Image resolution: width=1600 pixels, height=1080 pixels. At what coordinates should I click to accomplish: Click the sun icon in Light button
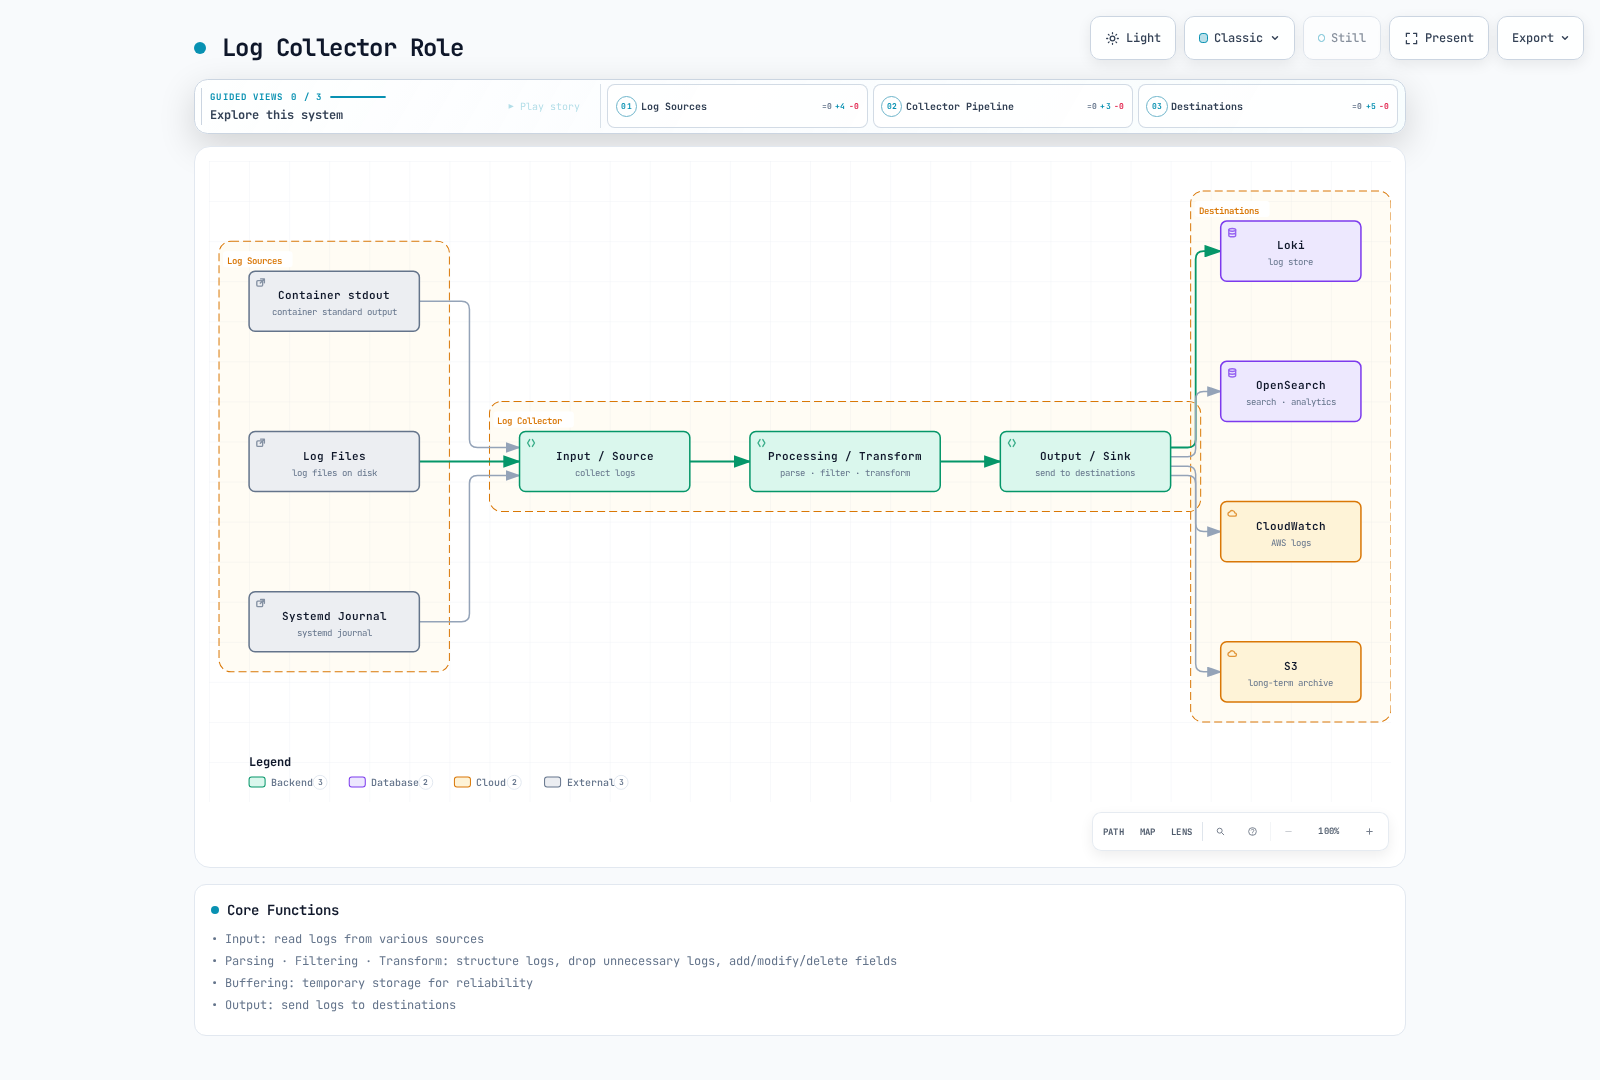(1112, 38)
